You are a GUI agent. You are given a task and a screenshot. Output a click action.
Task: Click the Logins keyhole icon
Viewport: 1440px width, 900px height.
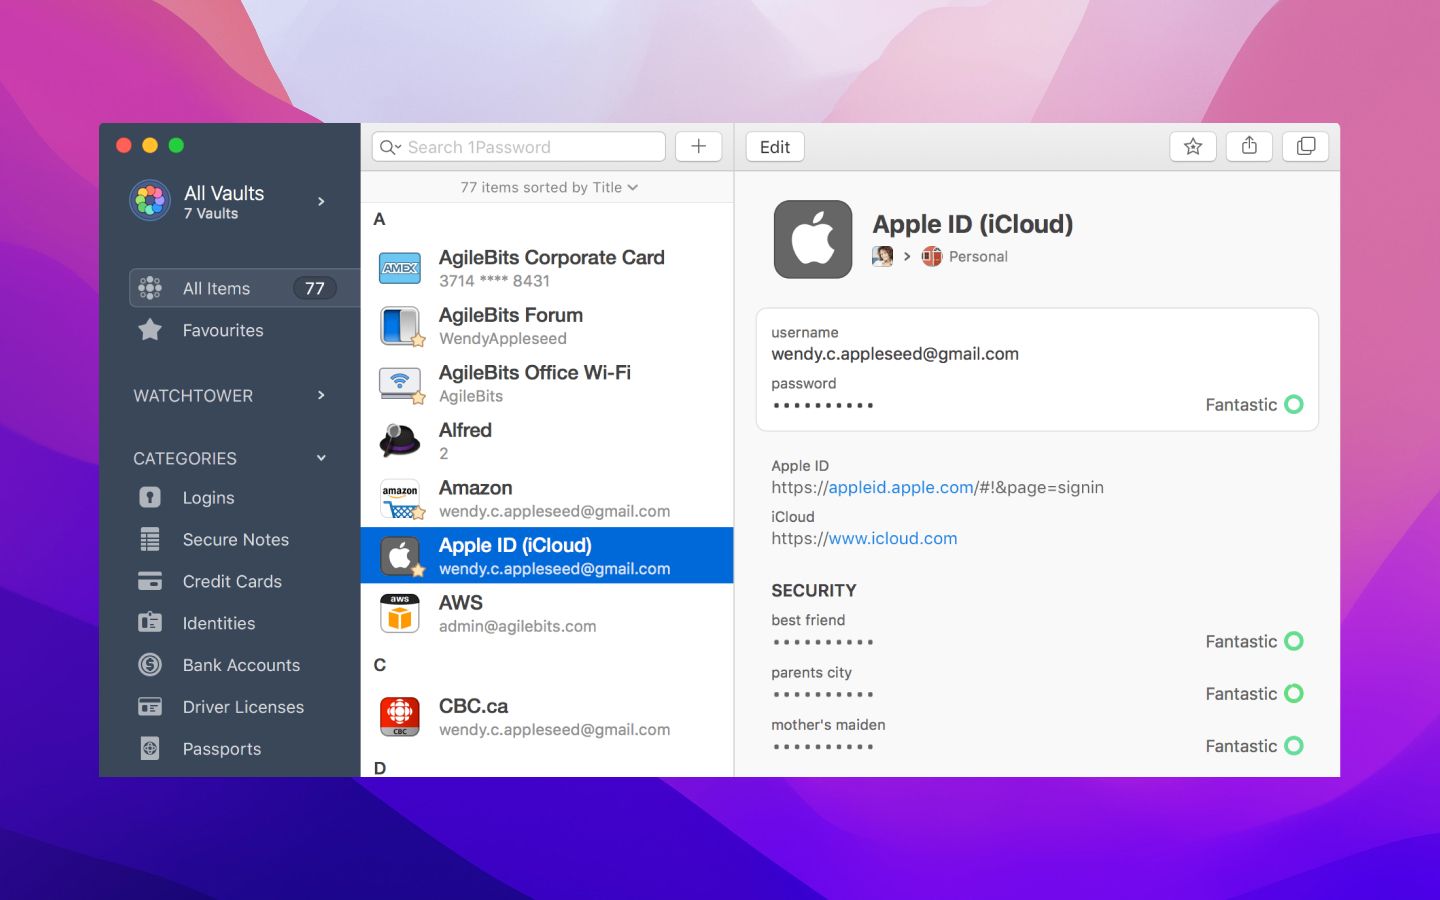[150, 497]
